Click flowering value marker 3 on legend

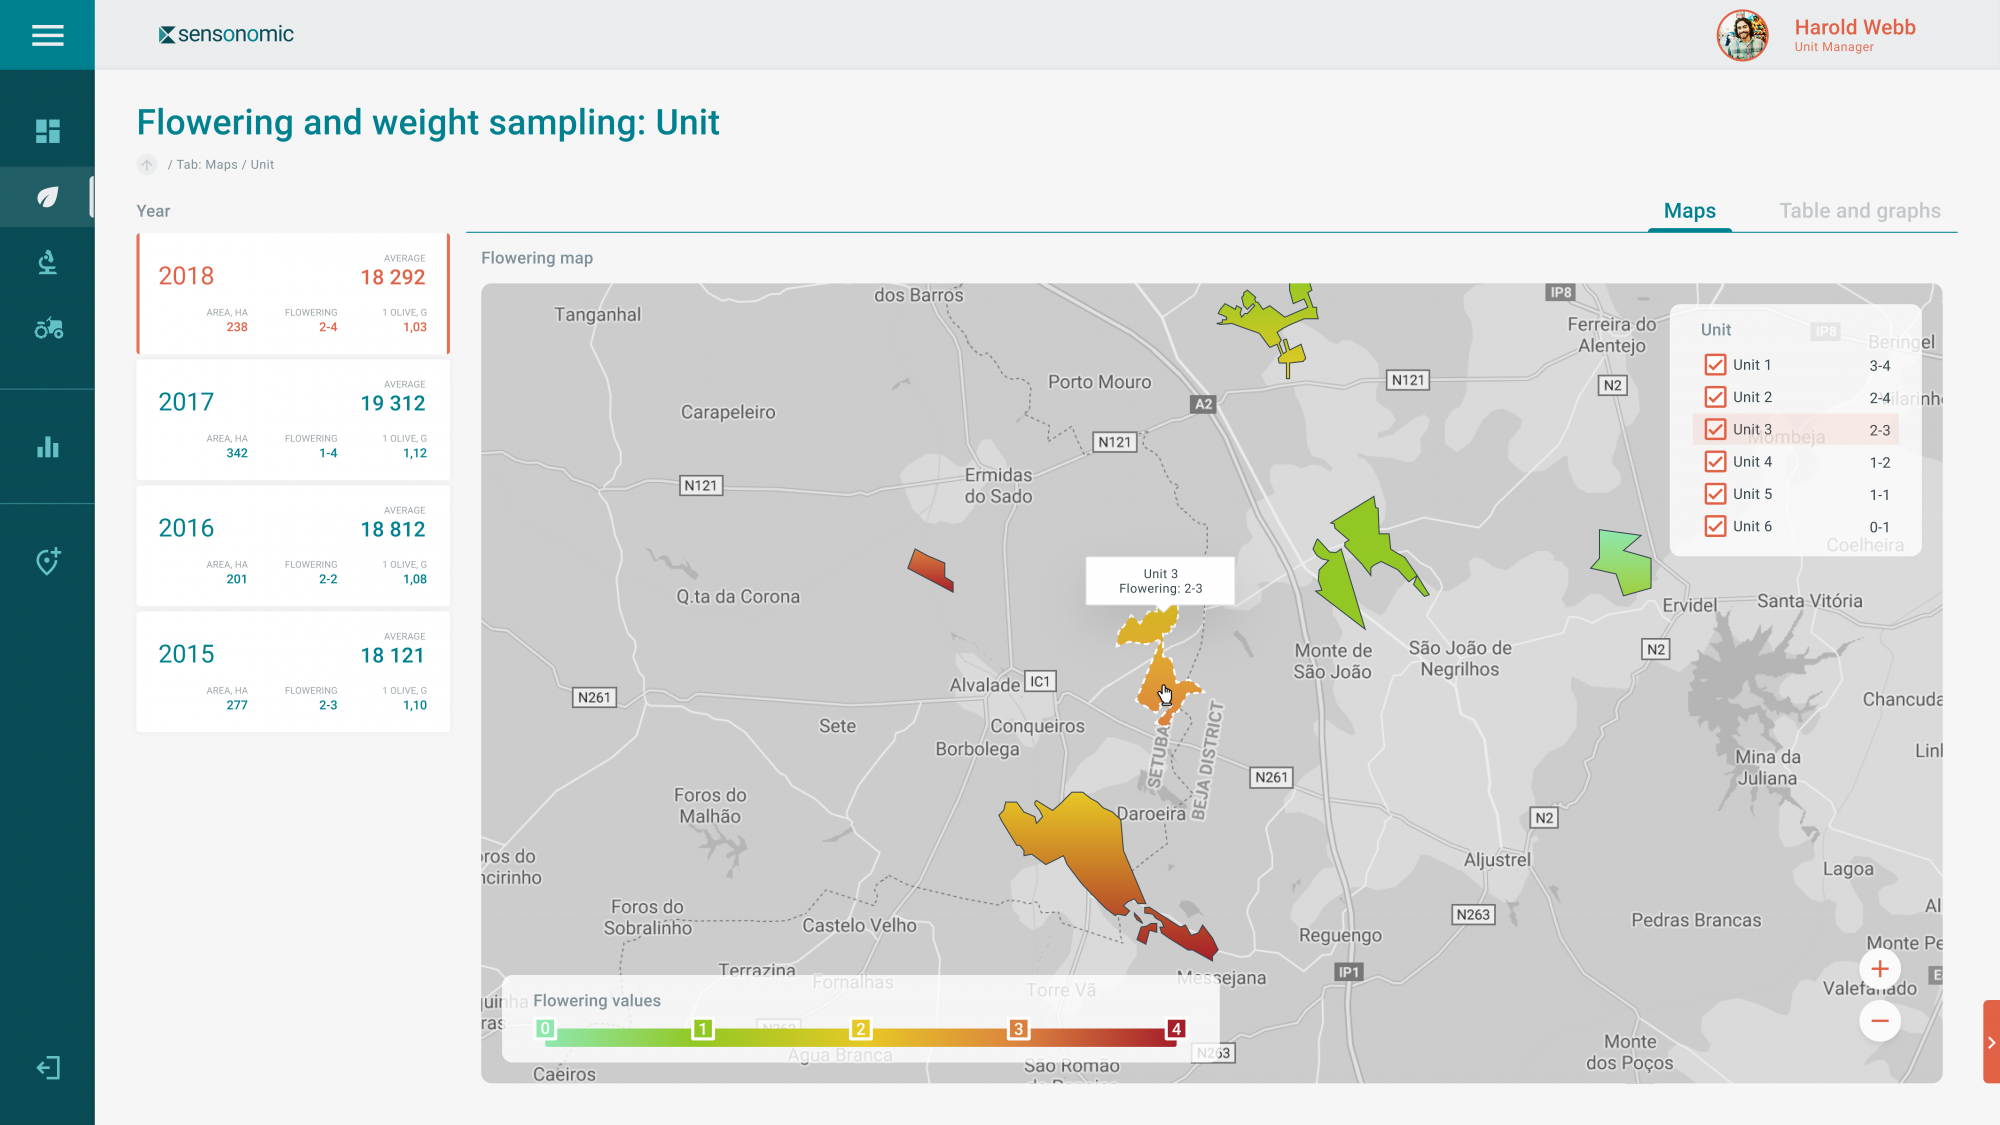(x=1018, y=1029)
